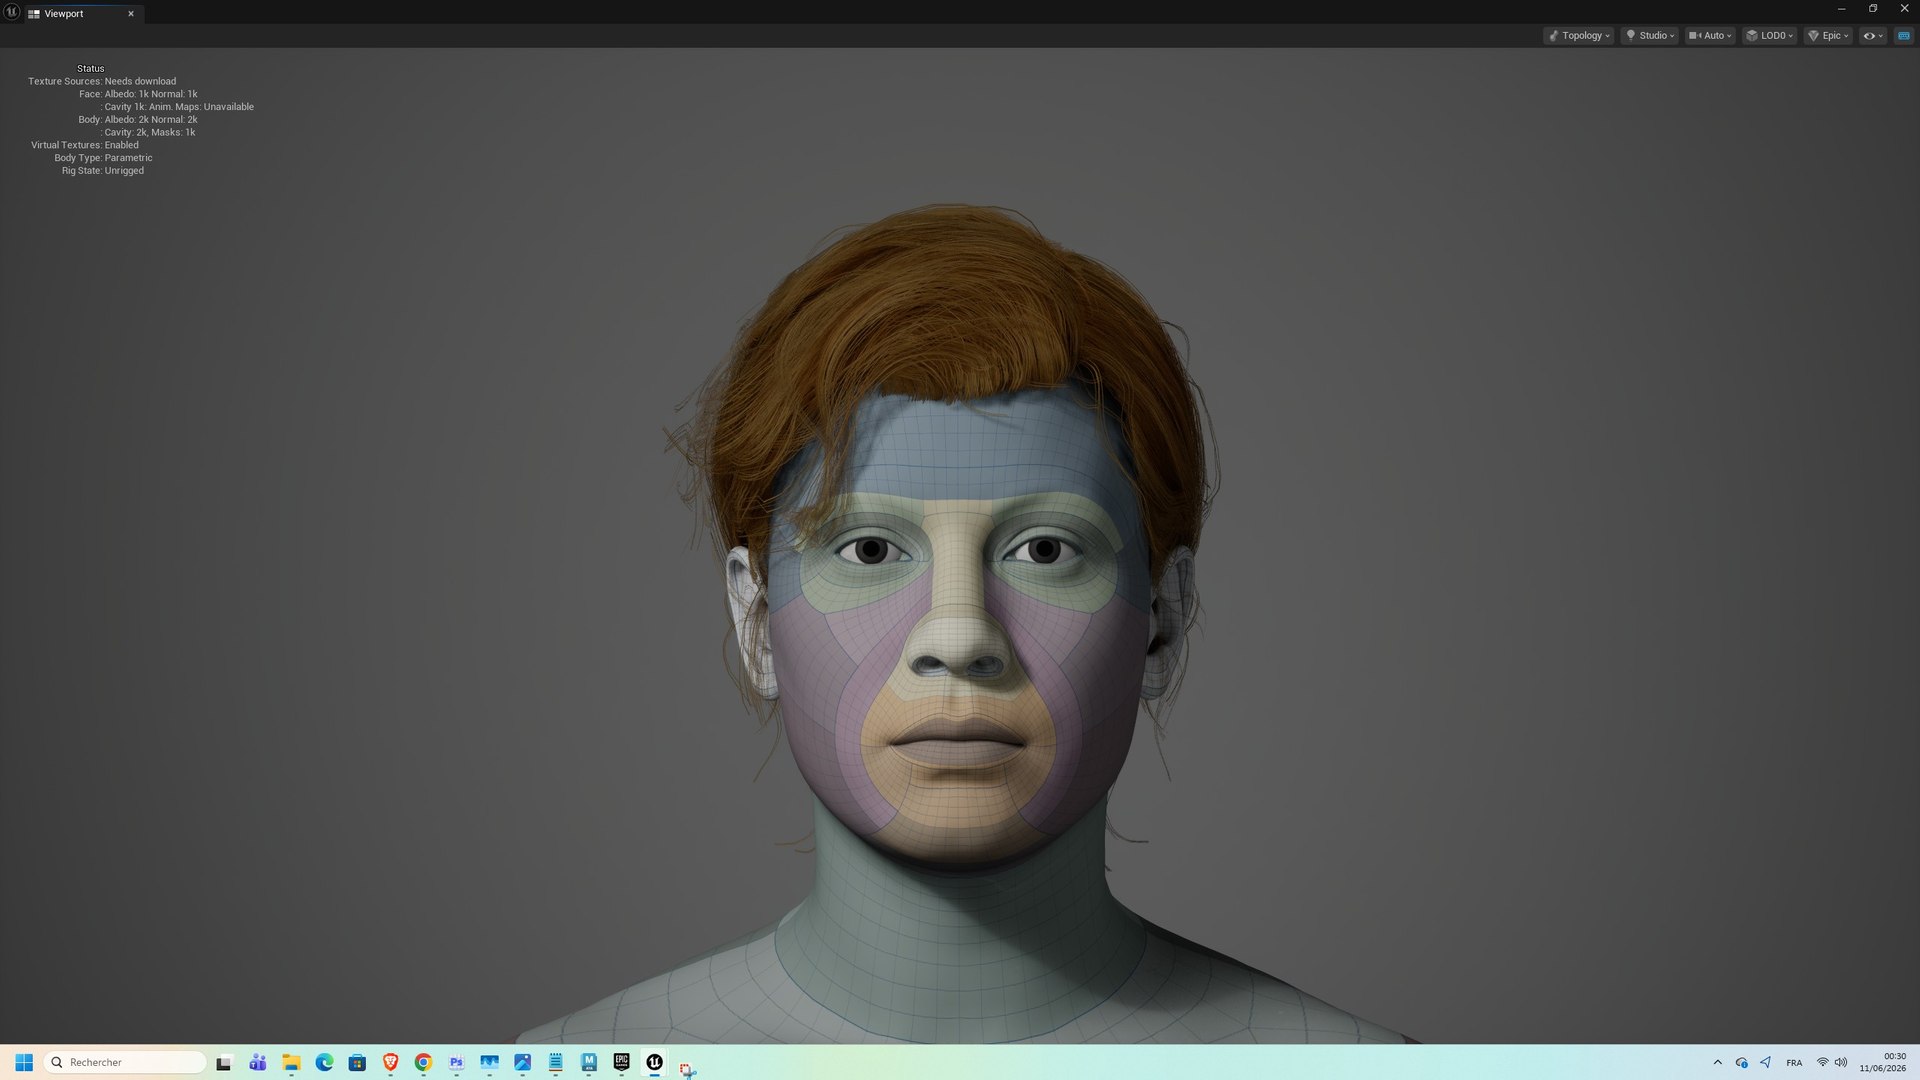The height and width of the screenshot is (1080, 1920).
Task: Open the clock showing 00:30
Action: click(x=1883, y=1062)
